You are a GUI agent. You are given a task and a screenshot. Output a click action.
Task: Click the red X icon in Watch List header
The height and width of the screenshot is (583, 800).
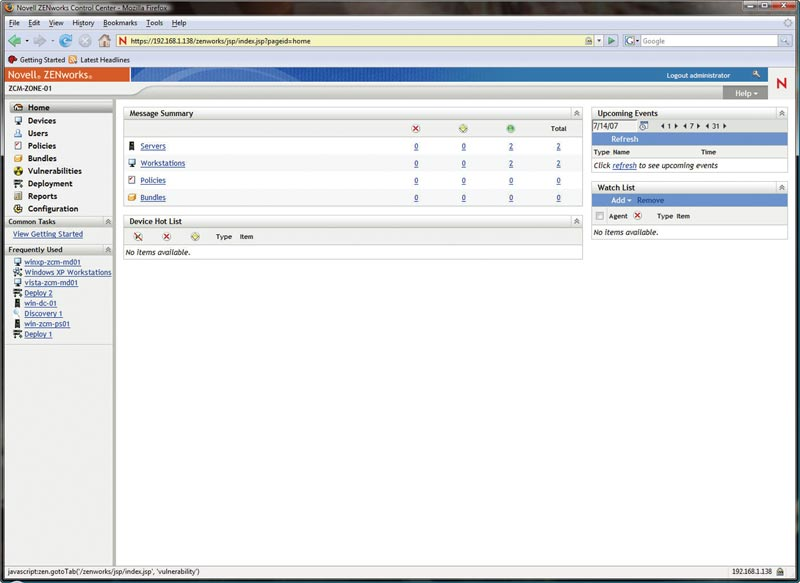point(637,216)
